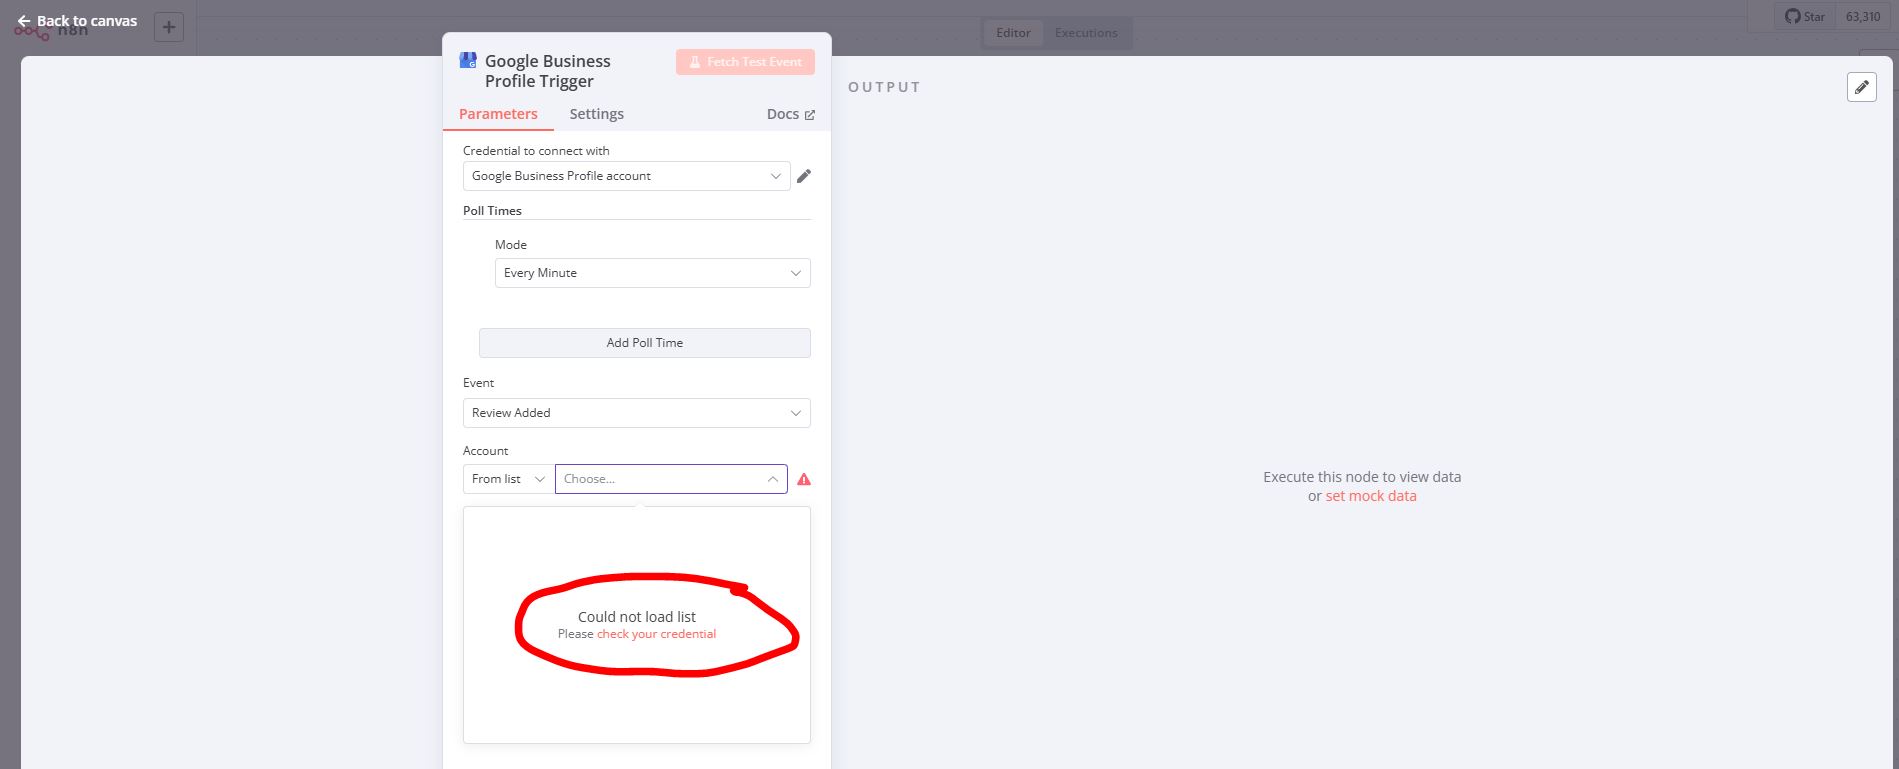1899x769 pixels.
Task: Open From list mode dropdown
Action: pyautogui.click(x=509, y=479)
